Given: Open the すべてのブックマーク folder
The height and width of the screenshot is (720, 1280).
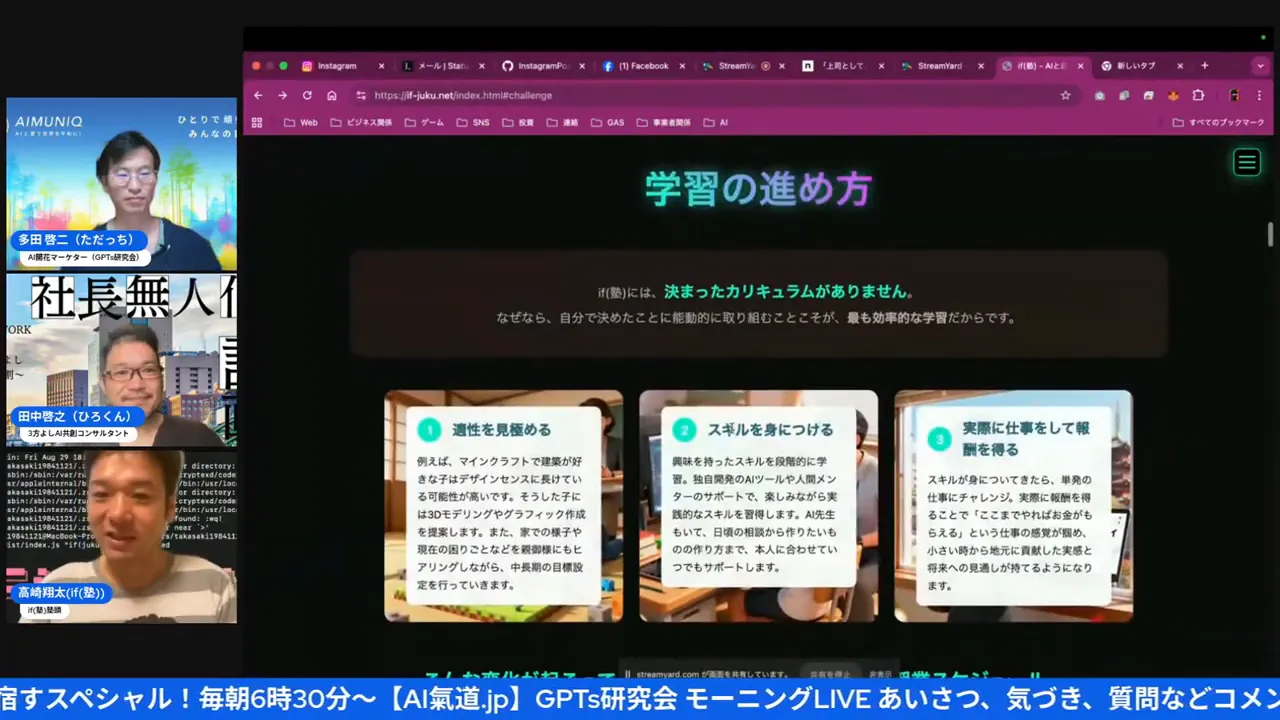Looking at the screenshot, I should pyautogui.click(x=1219, y=123).
